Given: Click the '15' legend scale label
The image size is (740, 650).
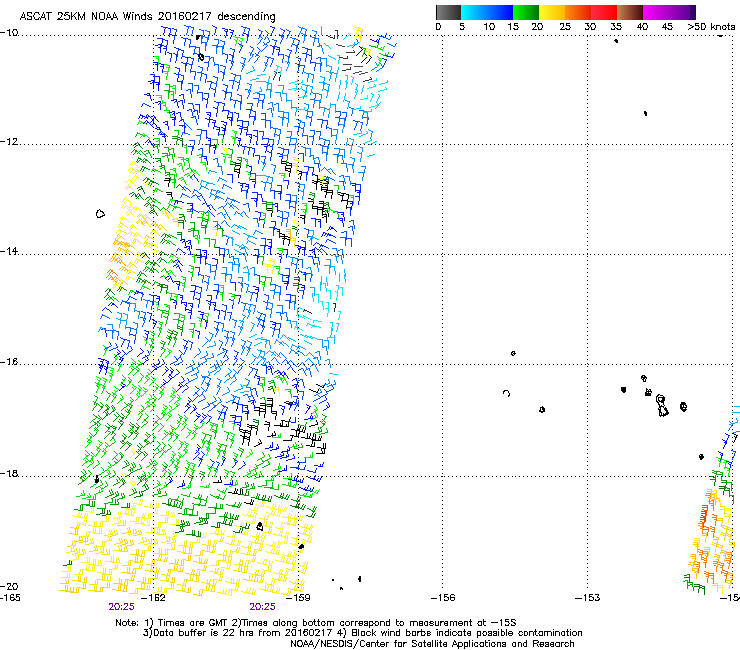Looking at the screenshot, I should tap(513, 27).
